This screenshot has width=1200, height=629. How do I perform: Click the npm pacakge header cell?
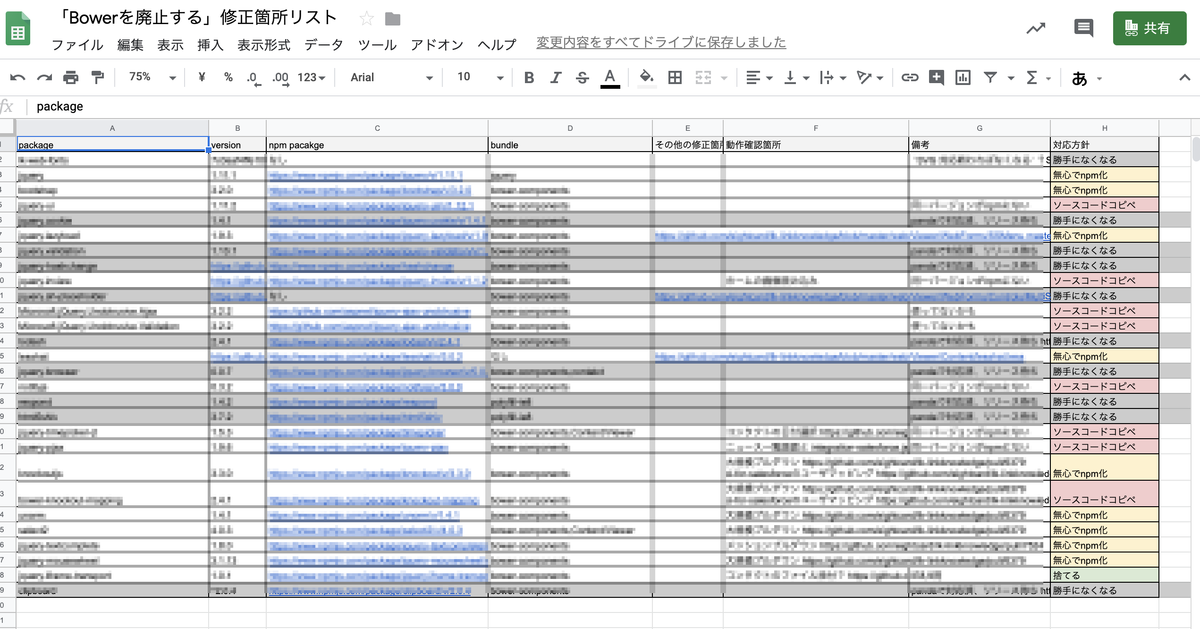pos(377,145)
